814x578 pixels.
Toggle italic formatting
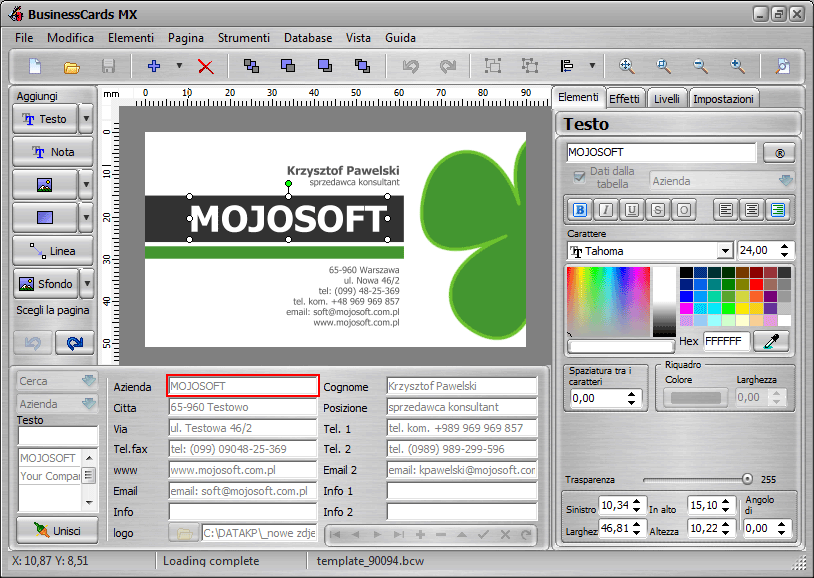click(x=605, y=210)
